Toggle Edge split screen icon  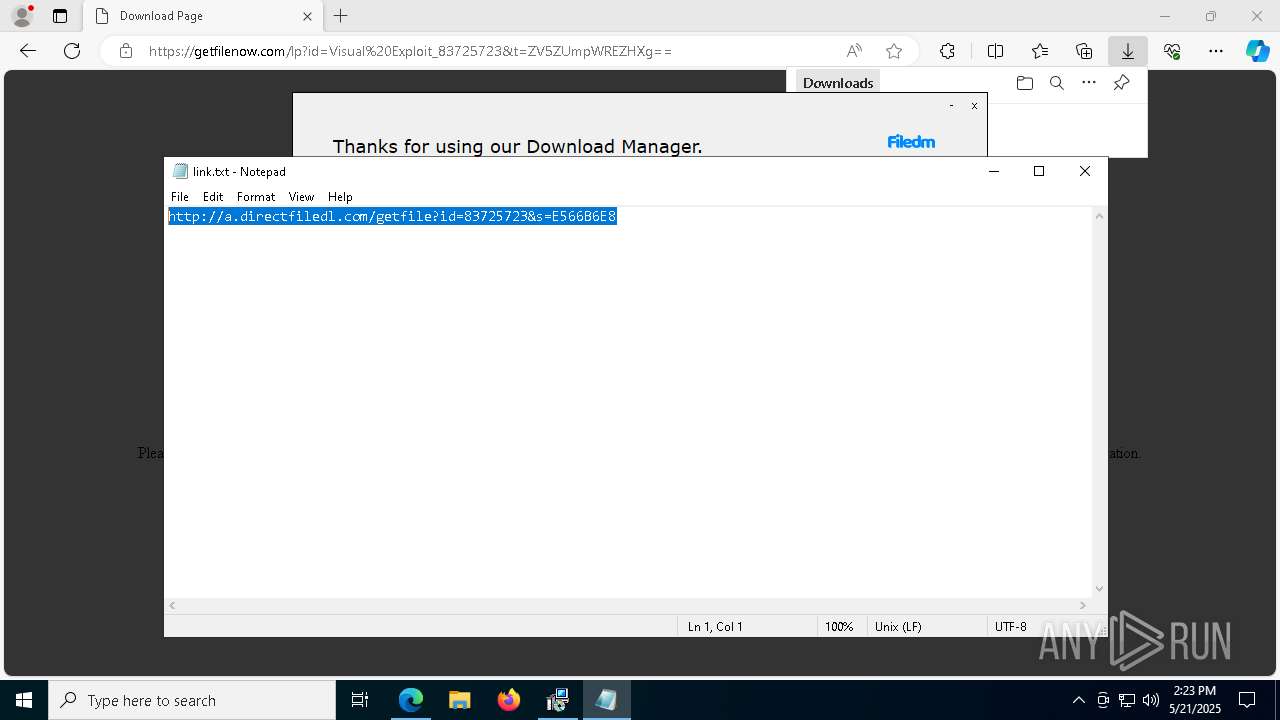(995, 51)
